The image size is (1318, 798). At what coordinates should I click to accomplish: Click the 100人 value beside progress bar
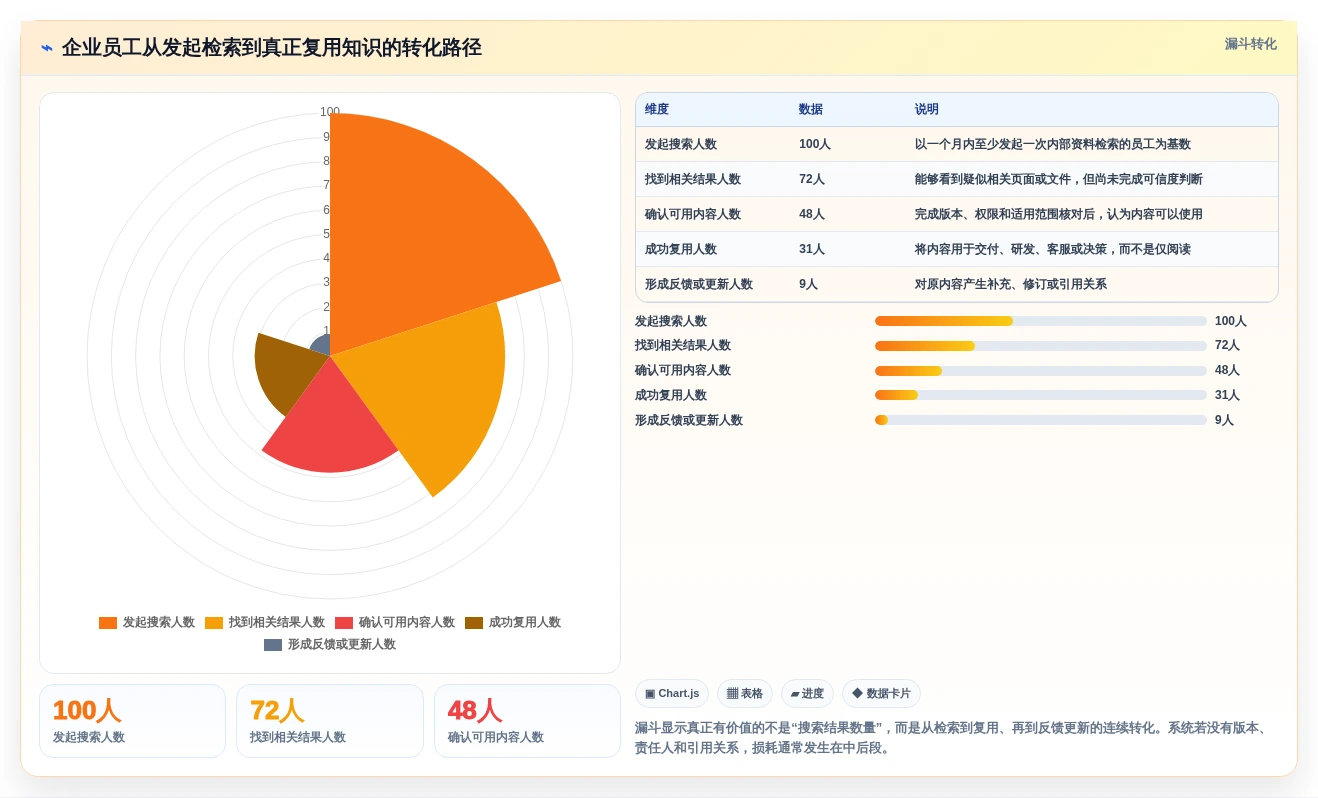(x=1231, y=321)
